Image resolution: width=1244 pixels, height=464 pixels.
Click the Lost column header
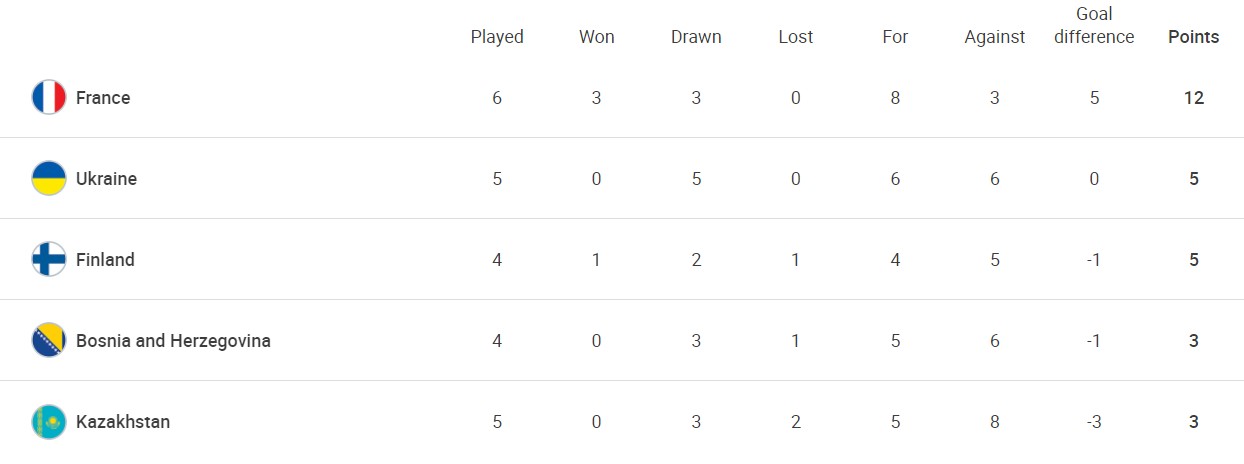[x=796, y=37]
